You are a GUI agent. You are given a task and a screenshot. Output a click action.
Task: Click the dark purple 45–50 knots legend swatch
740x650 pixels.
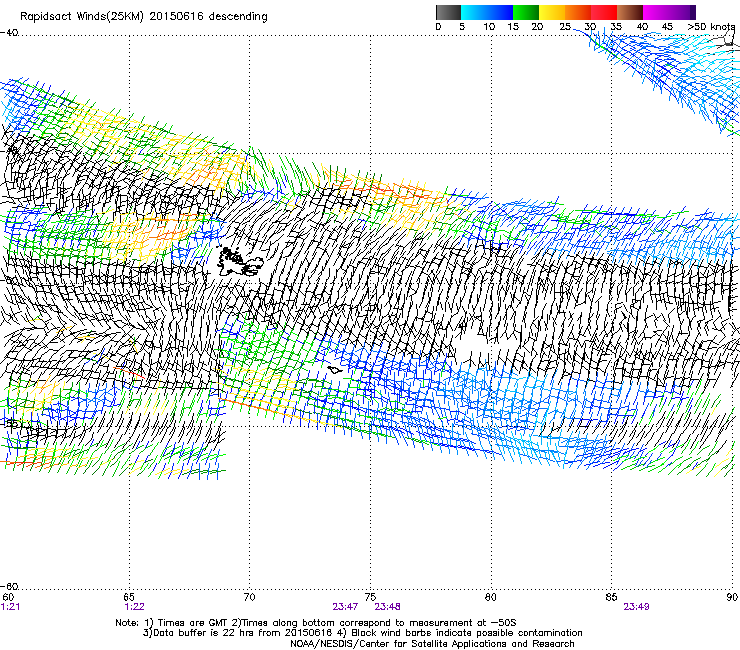682,12
